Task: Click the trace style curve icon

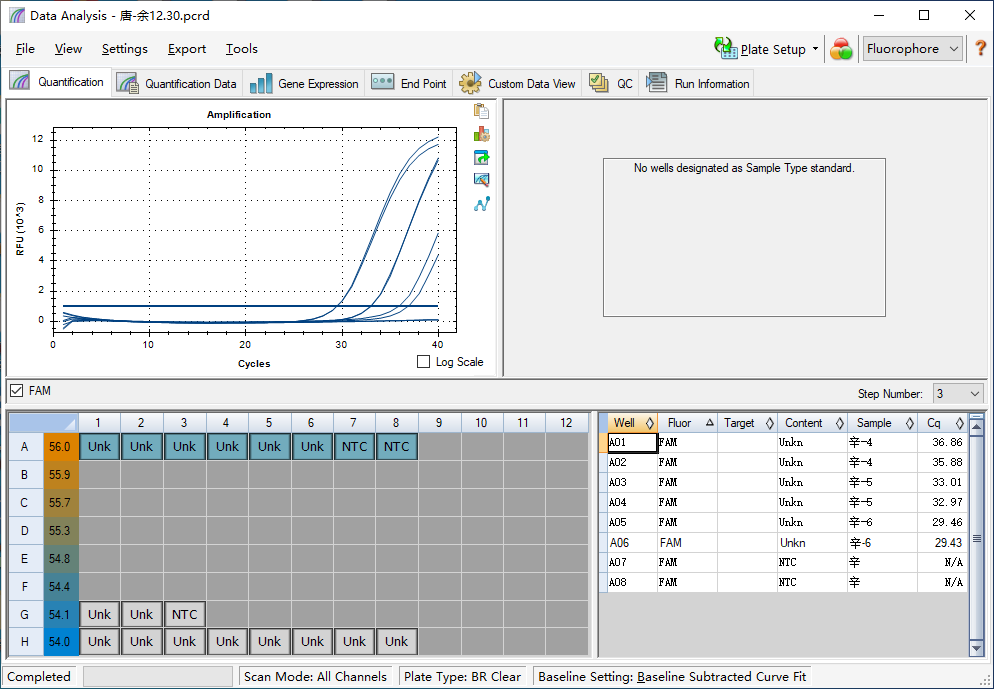Action: (481, 204)
